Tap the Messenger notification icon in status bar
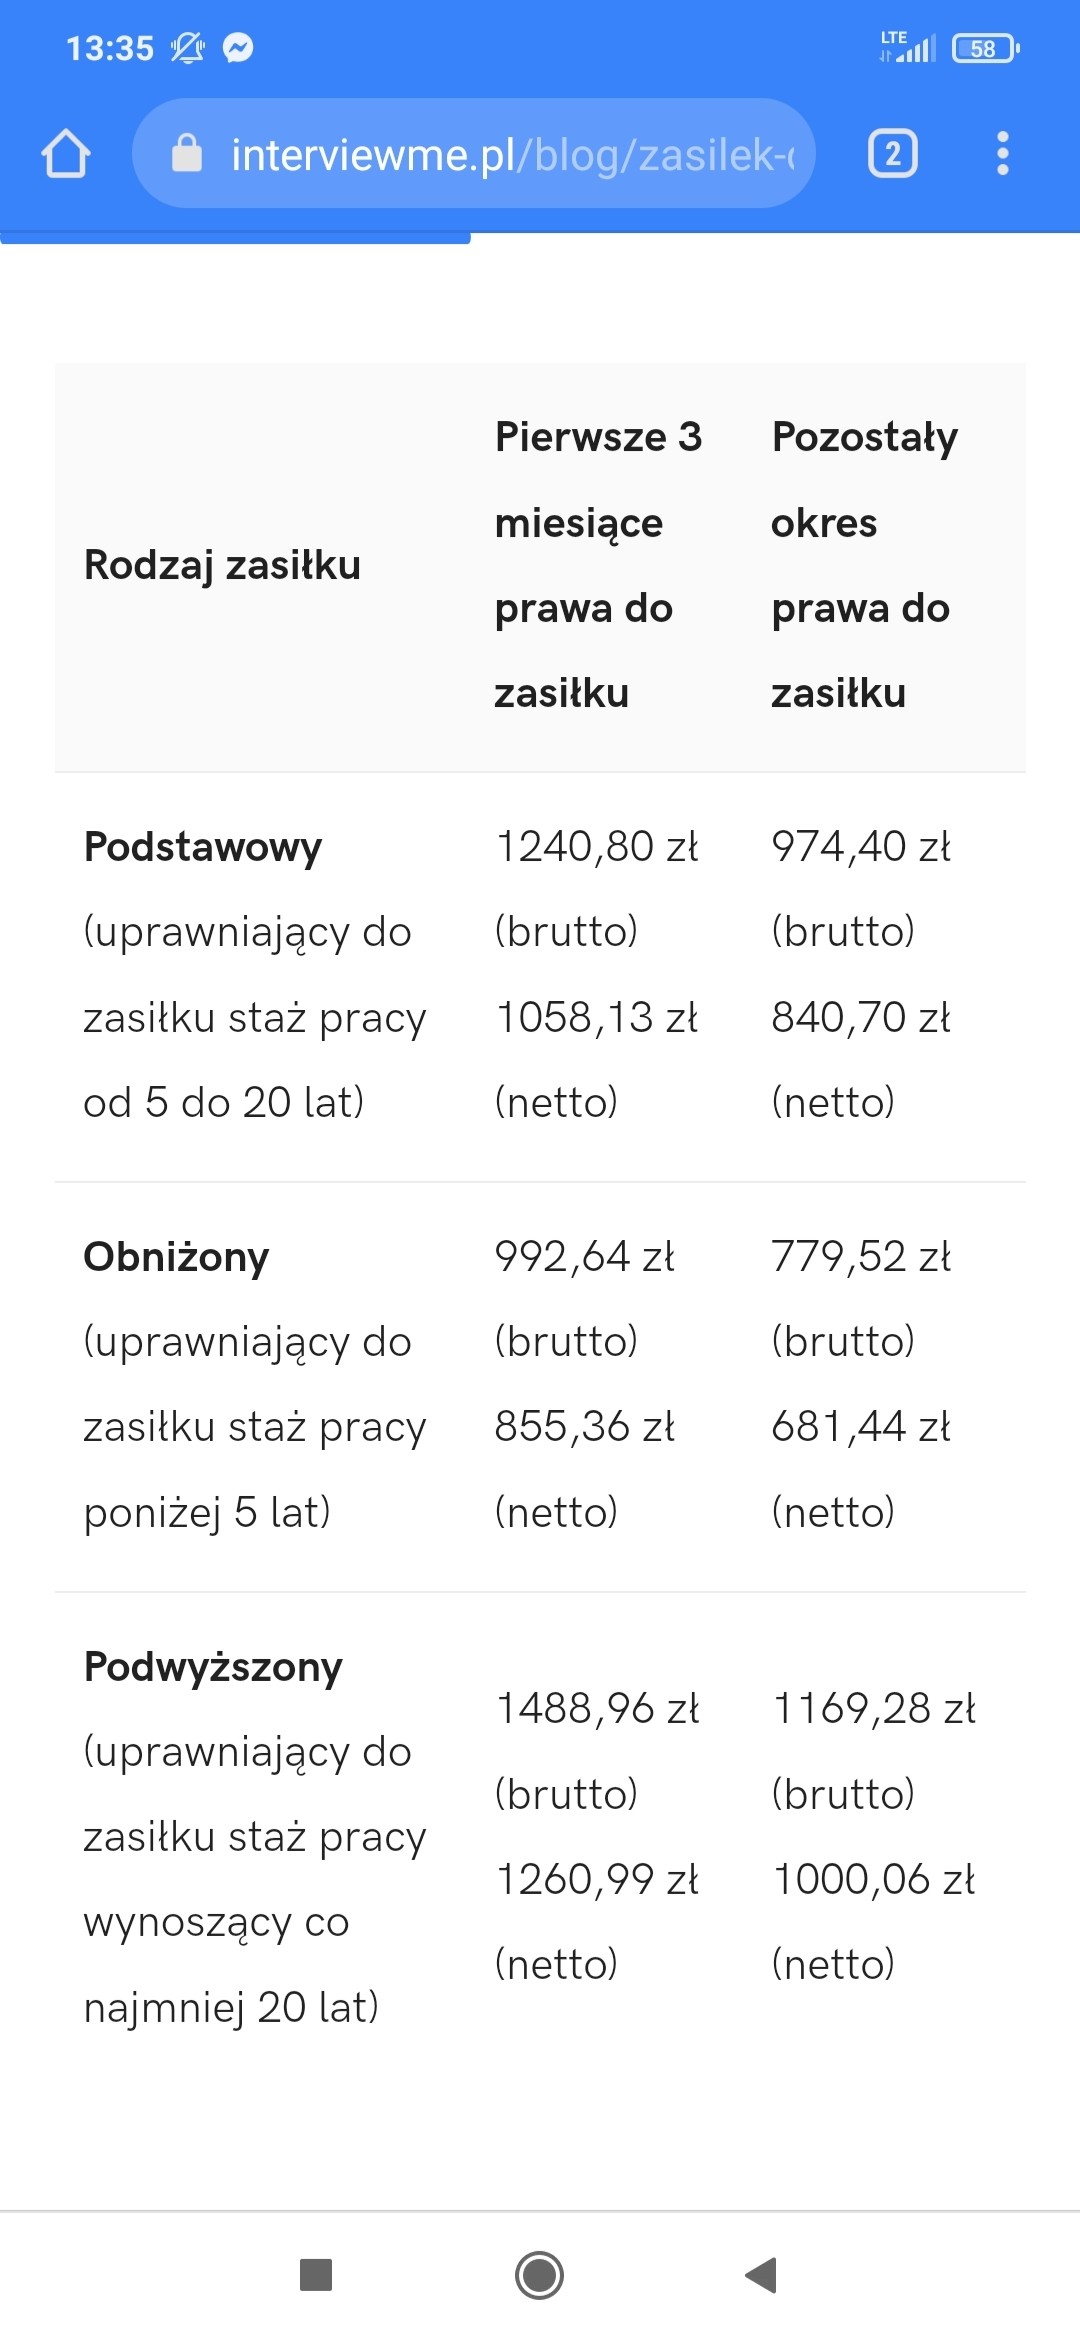This screenshot has height=2340, width=1080. click(x=238, y=47)
